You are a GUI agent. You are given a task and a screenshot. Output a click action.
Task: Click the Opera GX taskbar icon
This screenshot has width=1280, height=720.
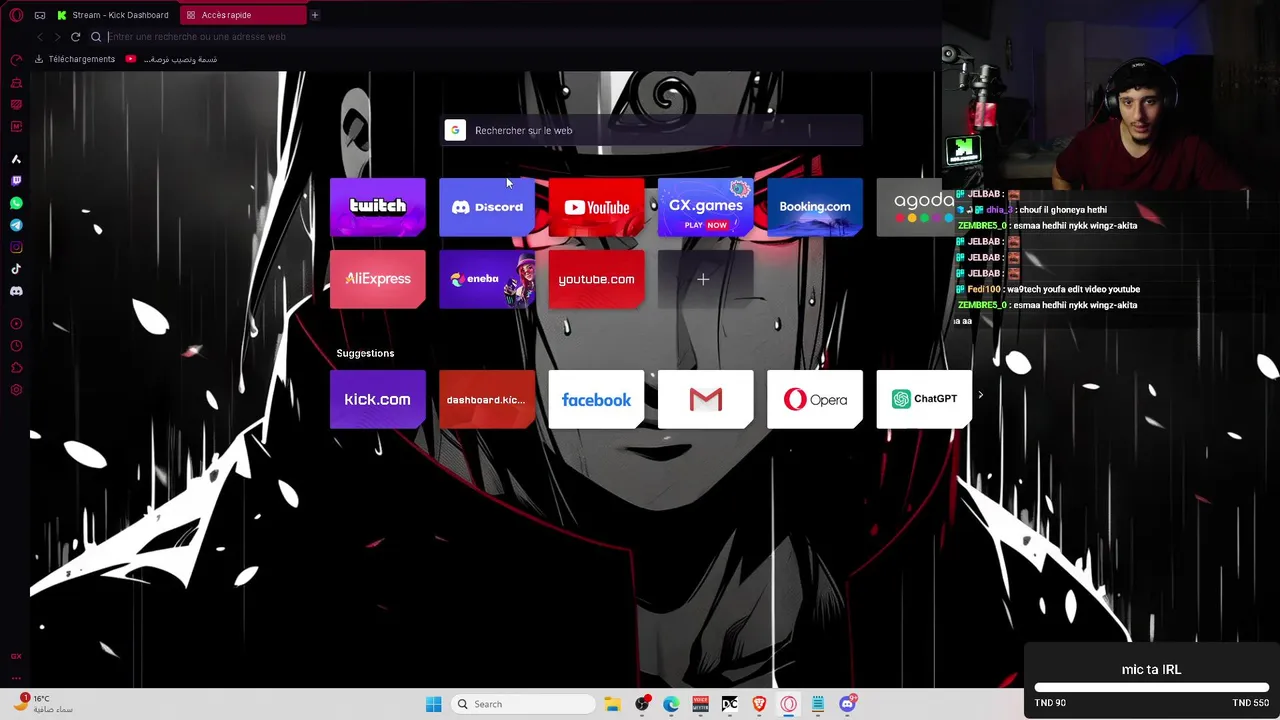pyautogui.click(x=789, y=704)
